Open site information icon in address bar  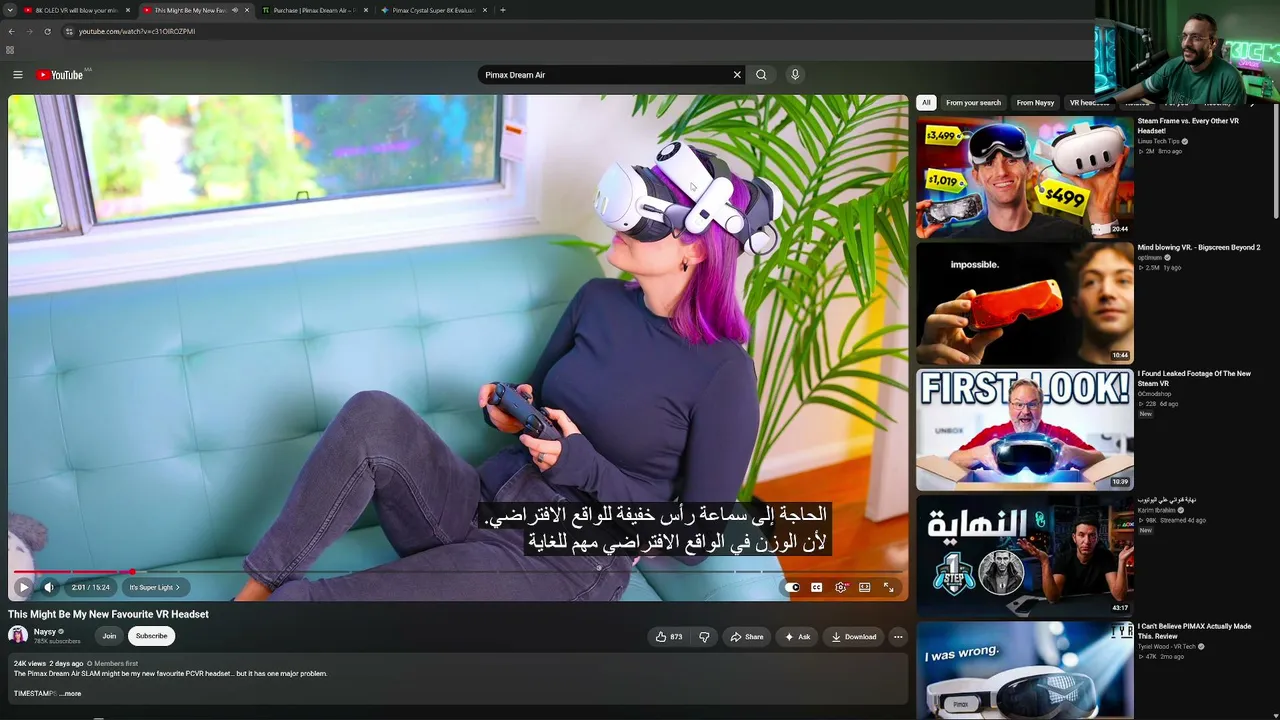coord(69,31)
